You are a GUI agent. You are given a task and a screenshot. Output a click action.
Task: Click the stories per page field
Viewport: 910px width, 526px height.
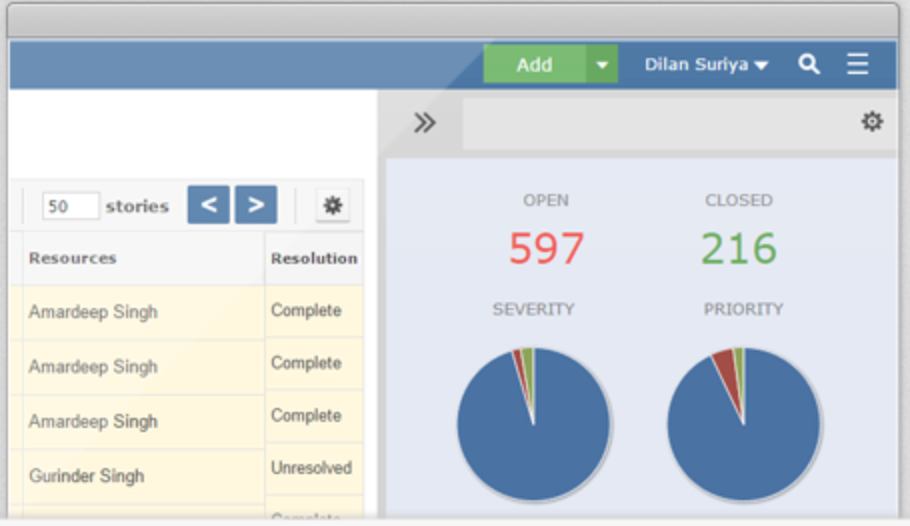pos(70,206)
